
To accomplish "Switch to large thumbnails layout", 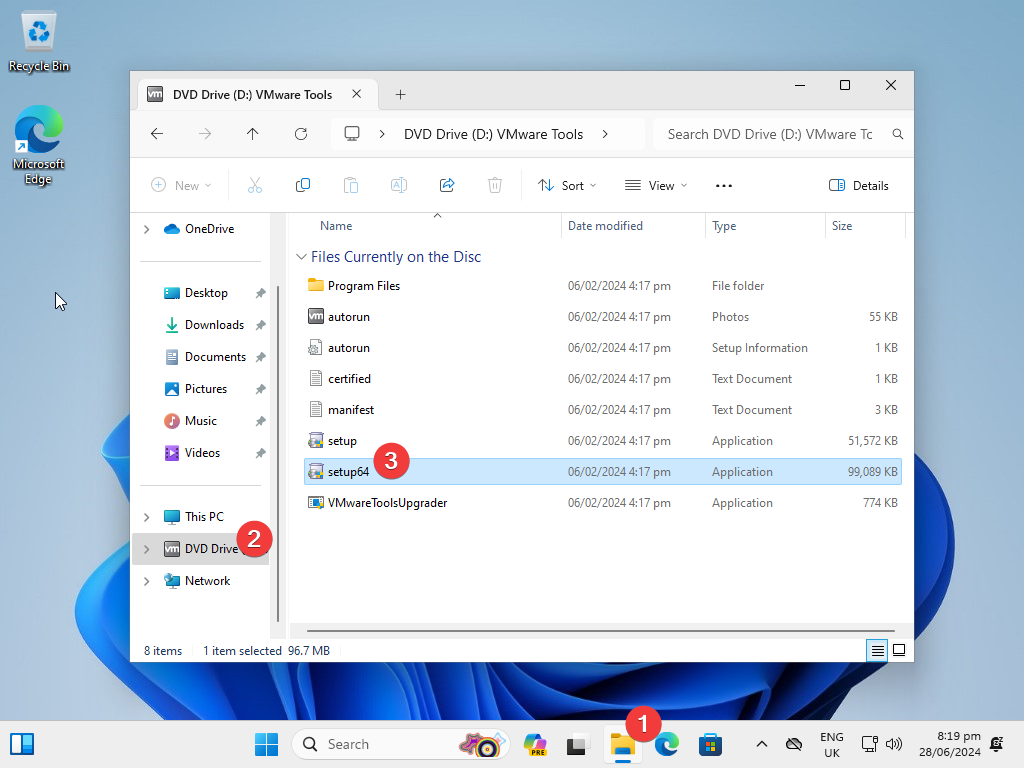I will [x=899, y=650].
